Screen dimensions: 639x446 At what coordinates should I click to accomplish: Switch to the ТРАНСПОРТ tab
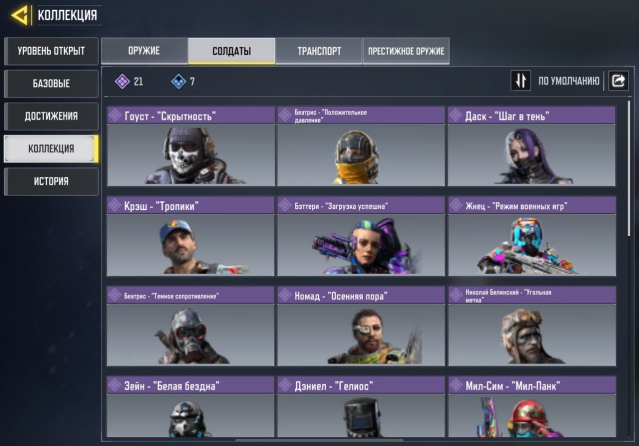319,51
